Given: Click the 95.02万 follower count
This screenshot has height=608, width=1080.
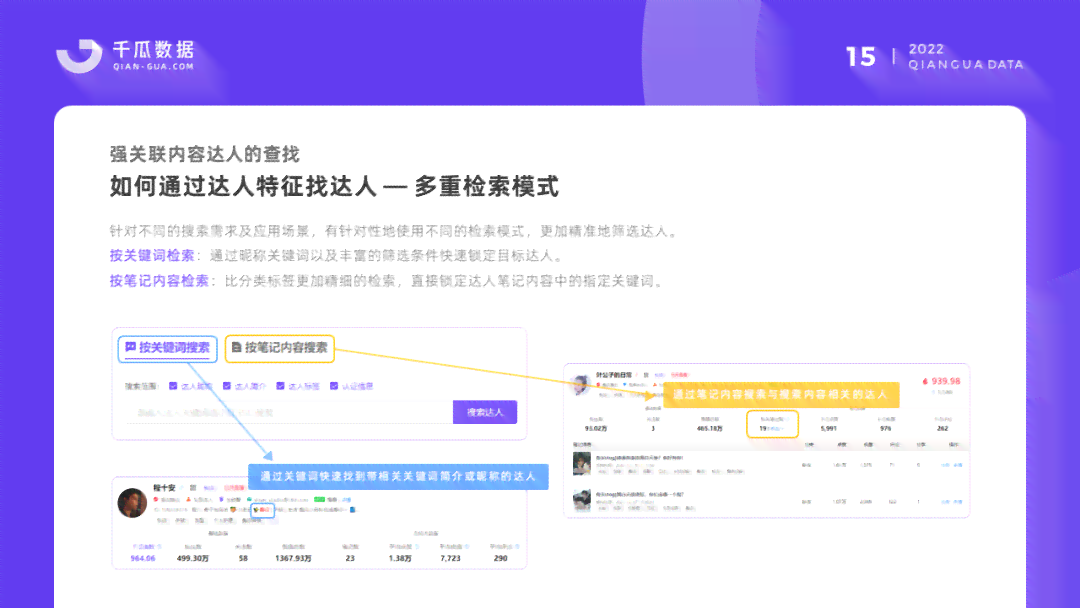Looking at the screenshot, I should pos(596,428).
